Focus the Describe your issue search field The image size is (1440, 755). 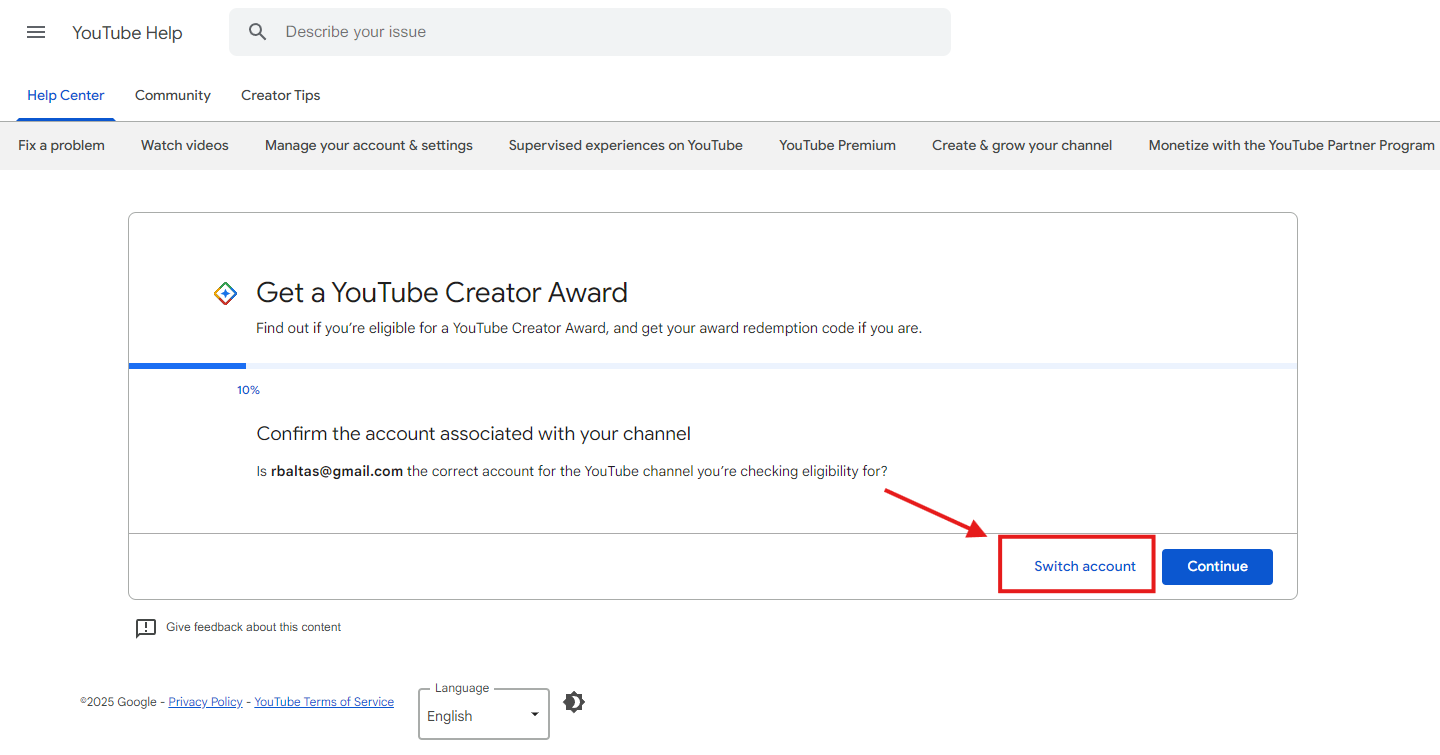tap(590, 32)
